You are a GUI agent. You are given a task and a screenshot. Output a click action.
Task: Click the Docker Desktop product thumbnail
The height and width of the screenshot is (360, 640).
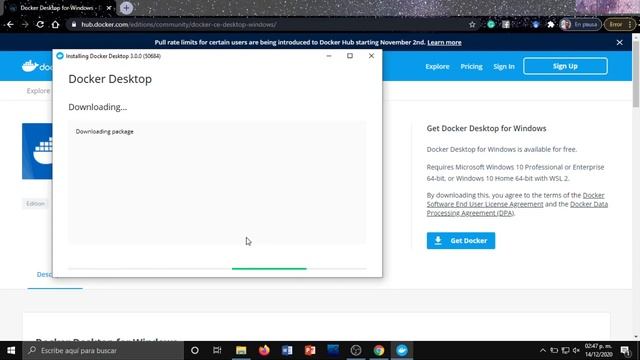pyautogui.click(x=37, y=151)
